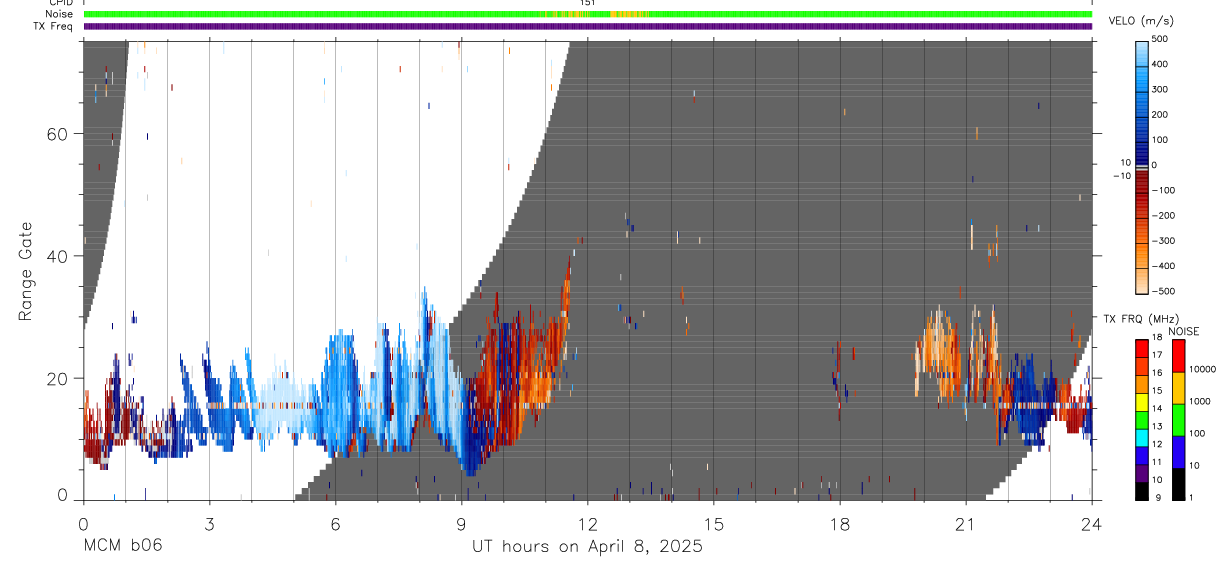Screen dimensions: 1228x567
Task: Click the NOISE legend title
Action: 1183,331
